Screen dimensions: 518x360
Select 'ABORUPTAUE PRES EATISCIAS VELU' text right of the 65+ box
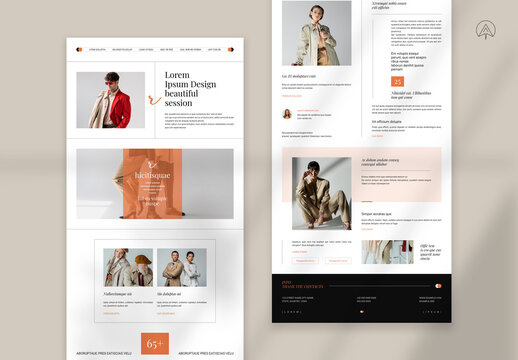point(206,353)
